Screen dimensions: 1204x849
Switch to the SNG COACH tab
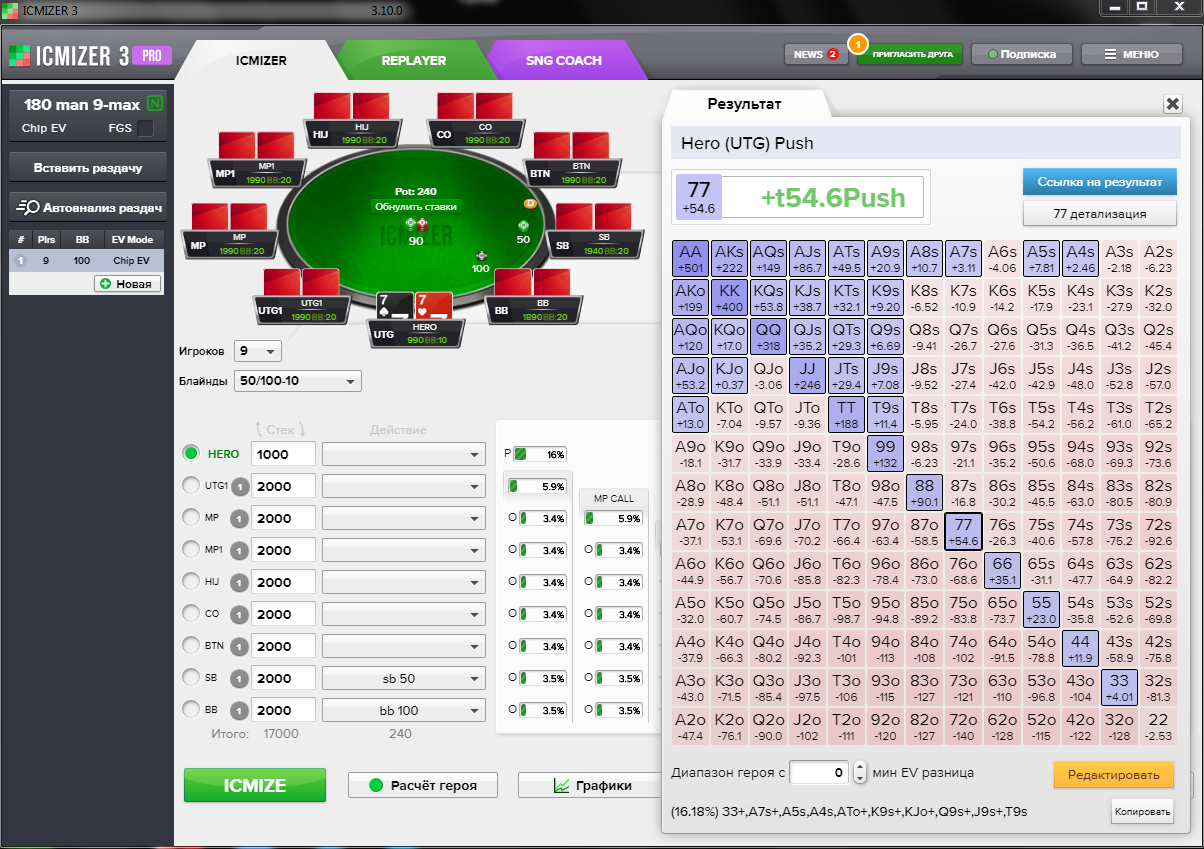click(564, 60)
